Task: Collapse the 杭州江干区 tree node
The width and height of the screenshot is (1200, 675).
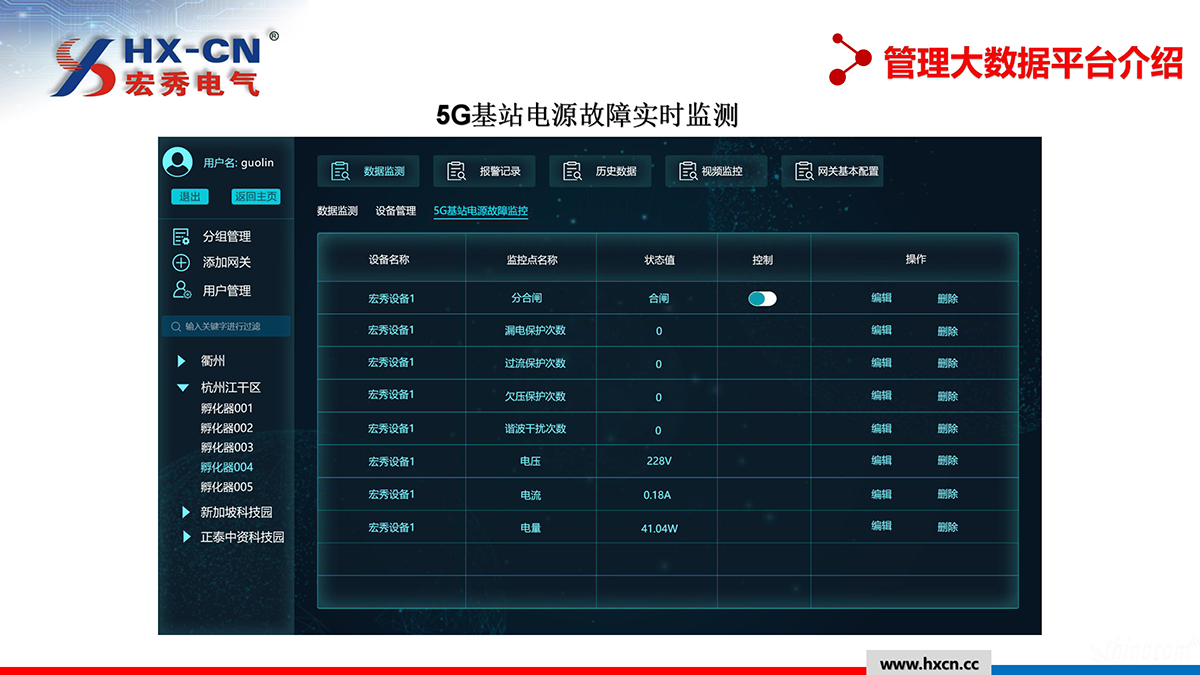Action: (x=182, y=387)
